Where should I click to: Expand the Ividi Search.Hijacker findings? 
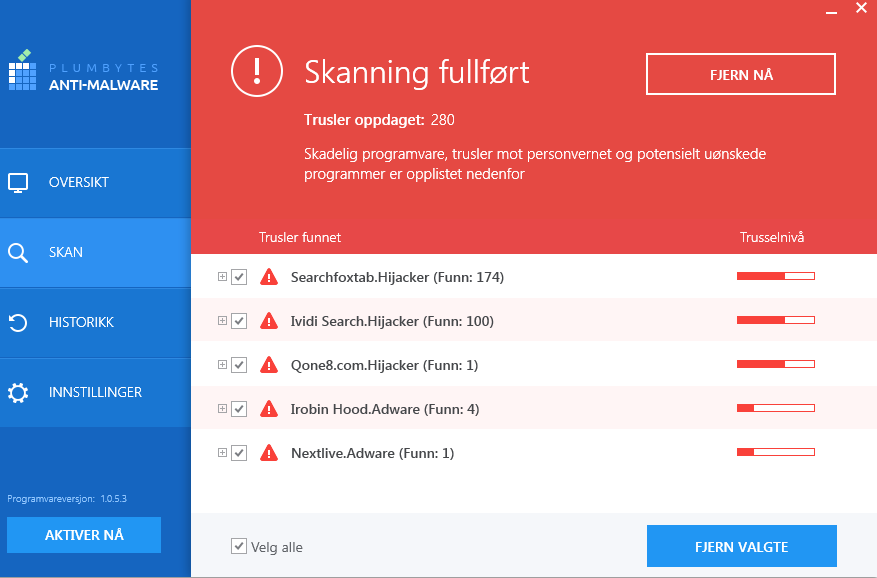[222, 321]
